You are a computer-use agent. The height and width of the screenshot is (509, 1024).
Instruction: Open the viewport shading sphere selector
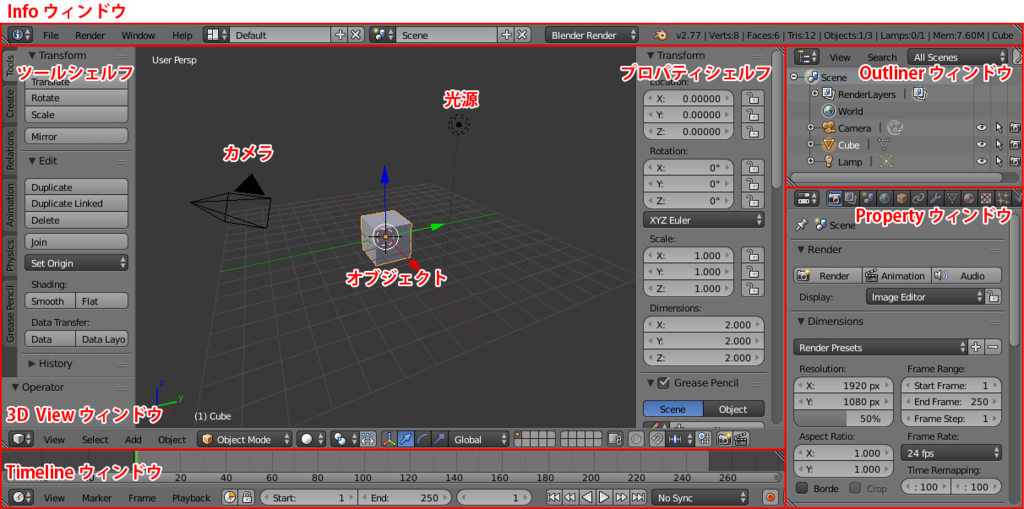(309, 439)
